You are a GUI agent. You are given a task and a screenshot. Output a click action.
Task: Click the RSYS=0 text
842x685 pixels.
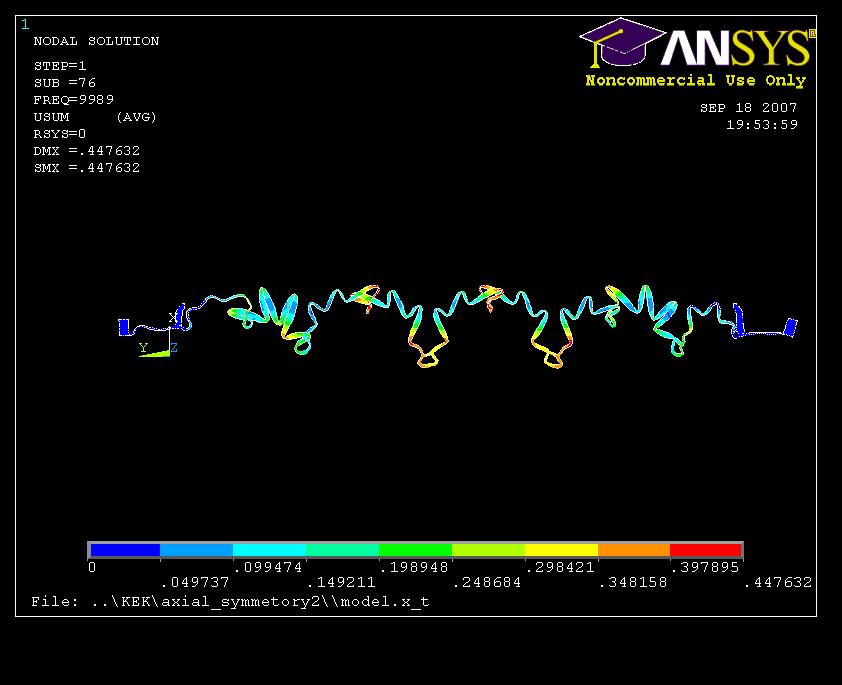click(60, 134)
